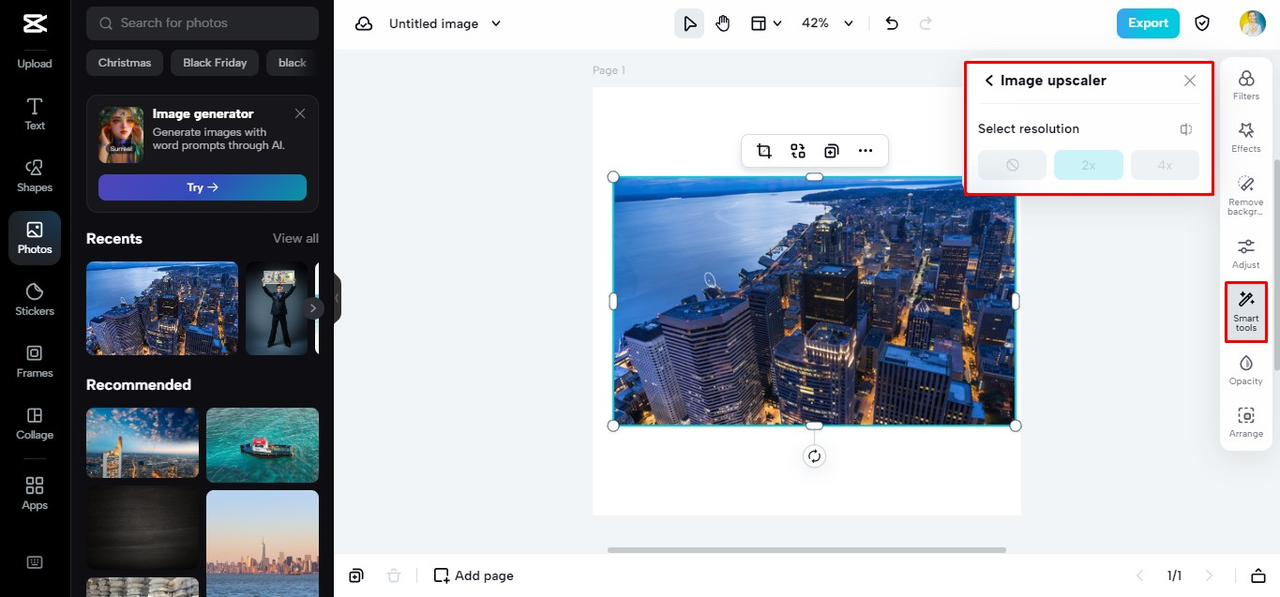The width and height of the screenshot is (1280, 597).
Task: Open the Collage panel
Action: [x=34, y=424]
